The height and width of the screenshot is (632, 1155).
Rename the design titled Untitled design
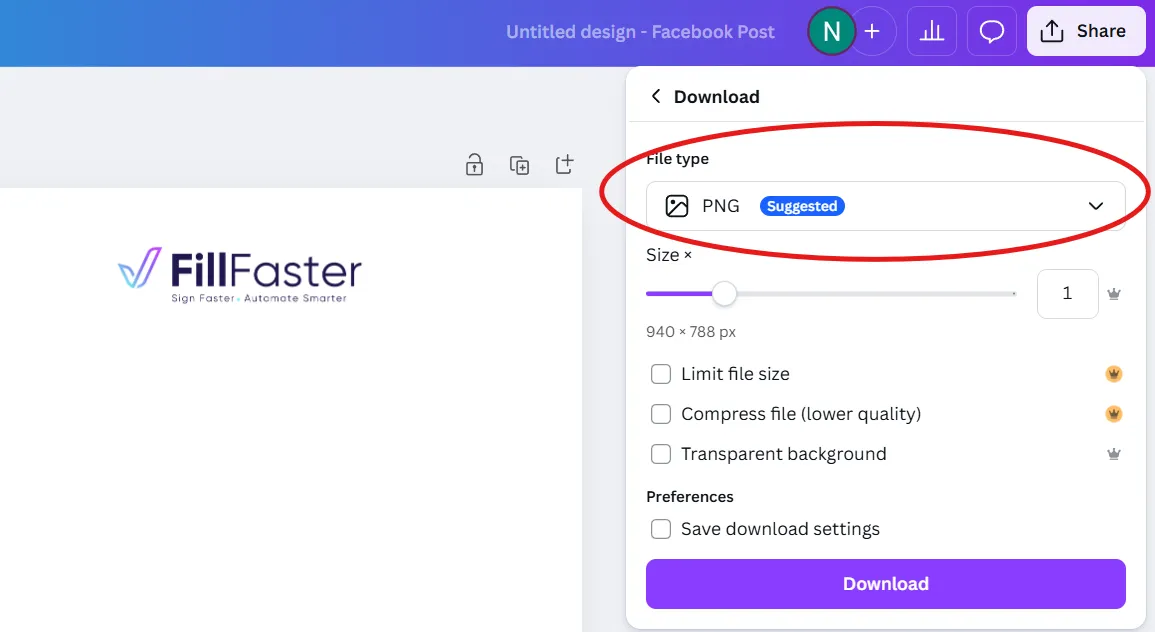point(640,31)
